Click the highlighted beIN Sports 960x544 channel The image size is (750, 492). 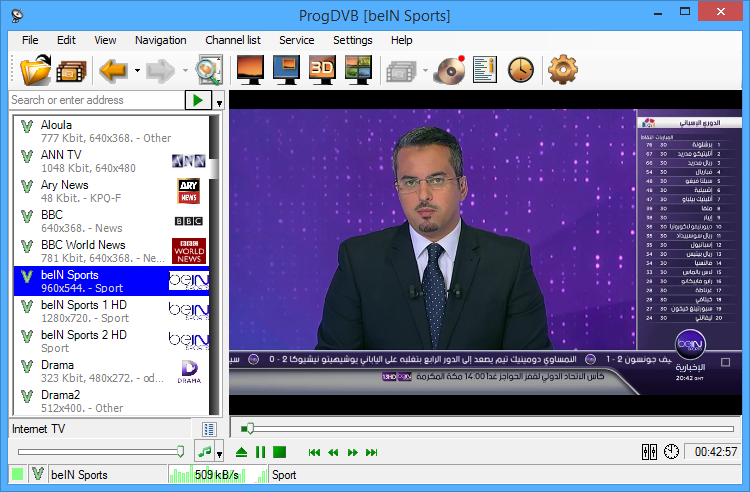[x=111, y=281]
